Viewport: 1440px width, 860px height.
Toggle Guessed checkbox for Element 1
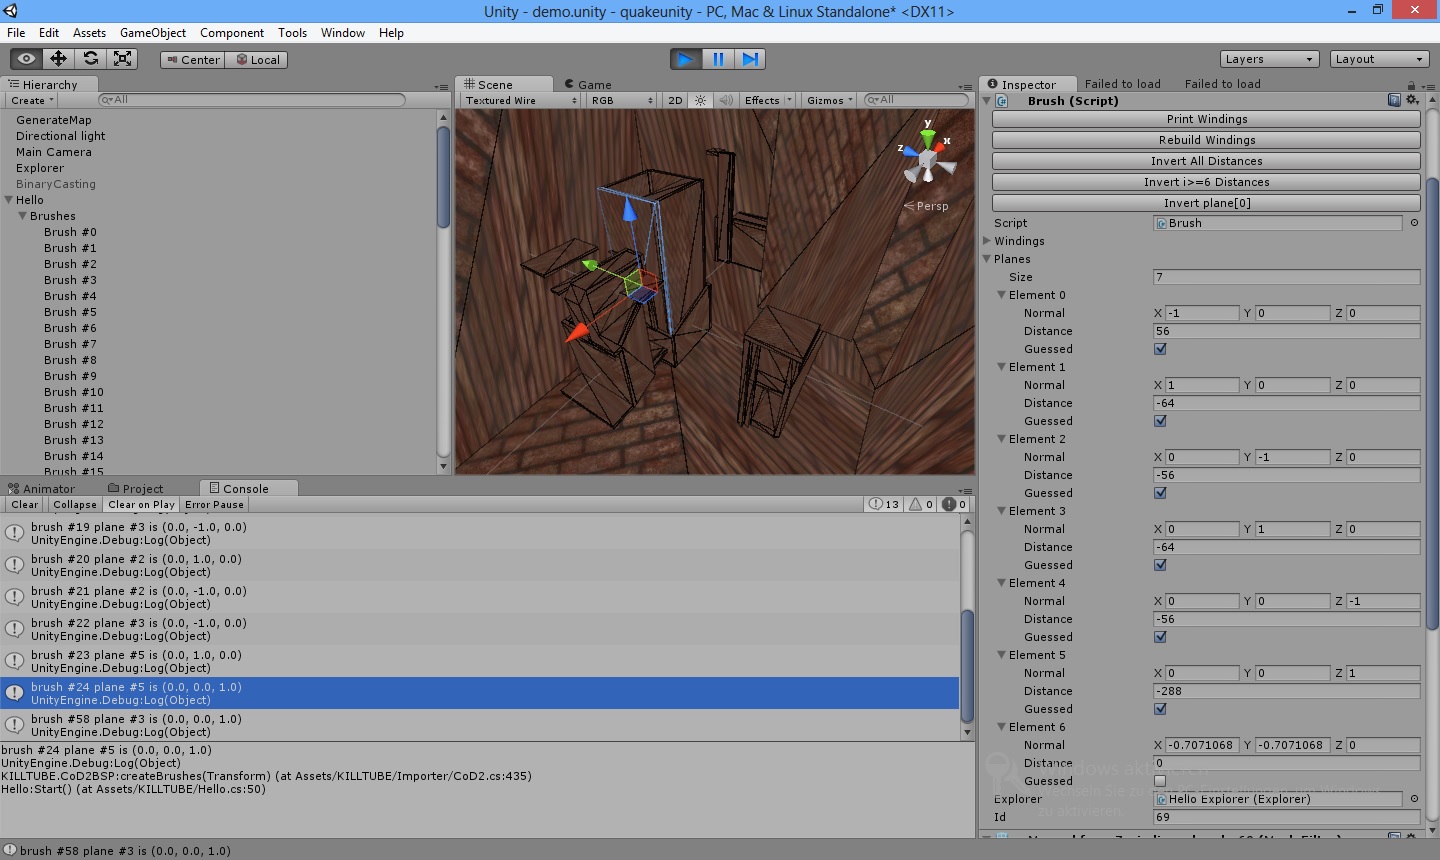click(x=1160, y=421)
